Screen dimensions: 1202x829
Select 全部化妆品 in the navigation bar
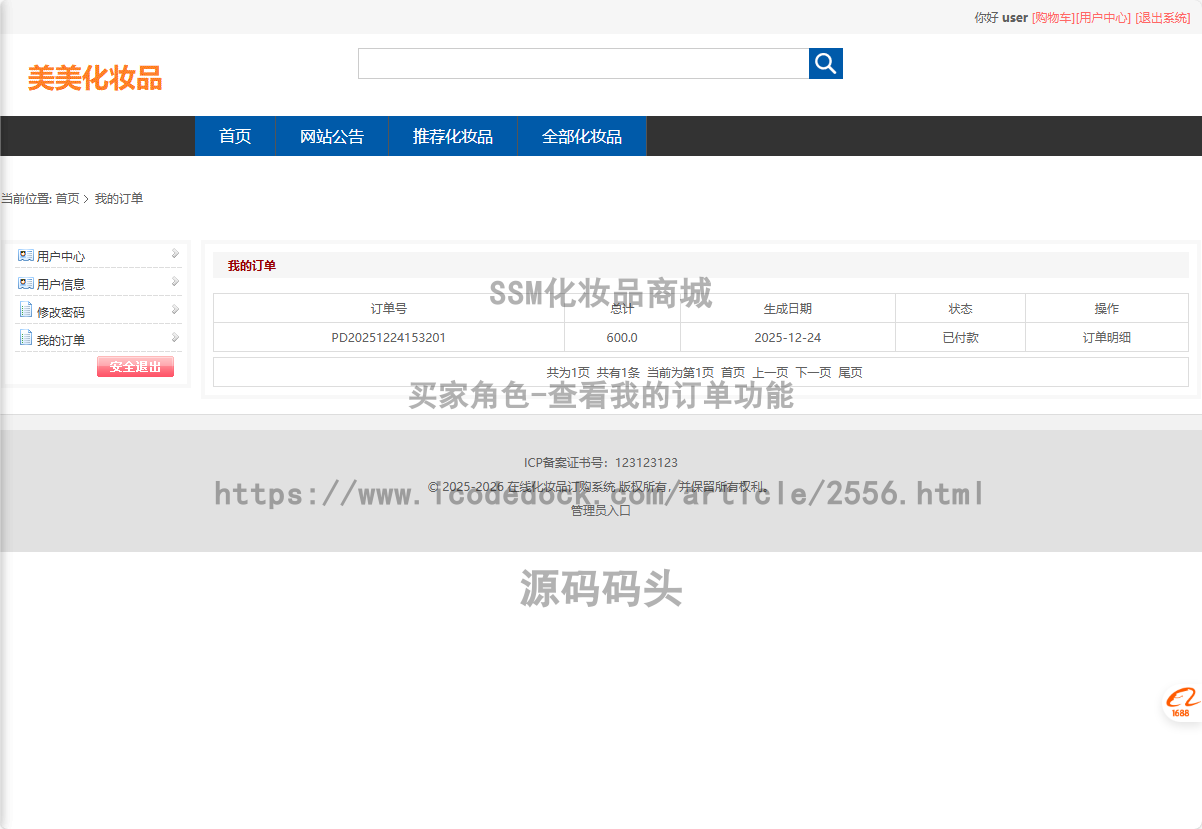pos(582,137)
